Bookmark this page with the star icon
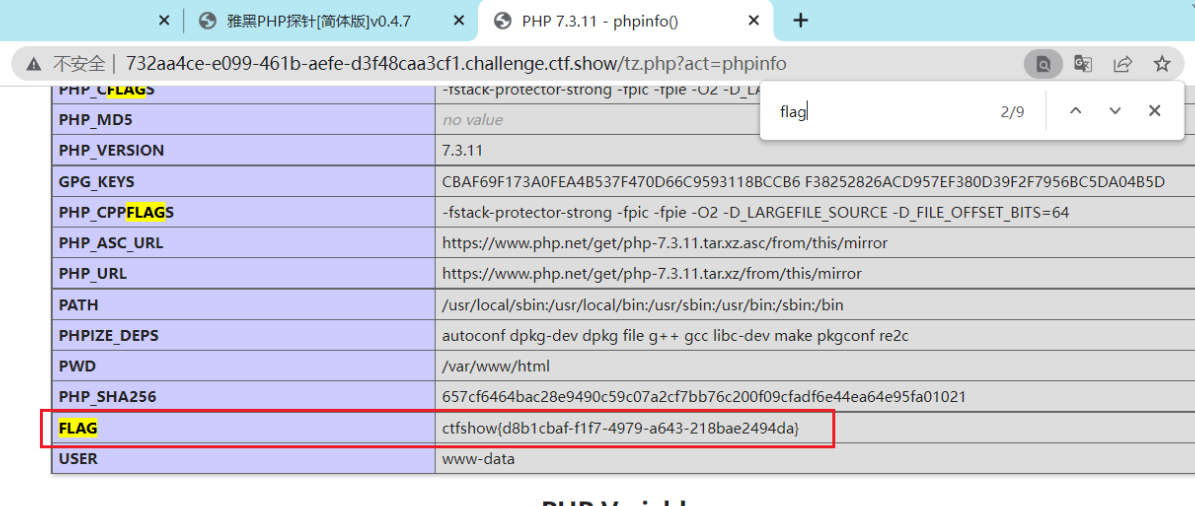The width and height of the screenshot is (1195, 506). [x=1161, y=64]
